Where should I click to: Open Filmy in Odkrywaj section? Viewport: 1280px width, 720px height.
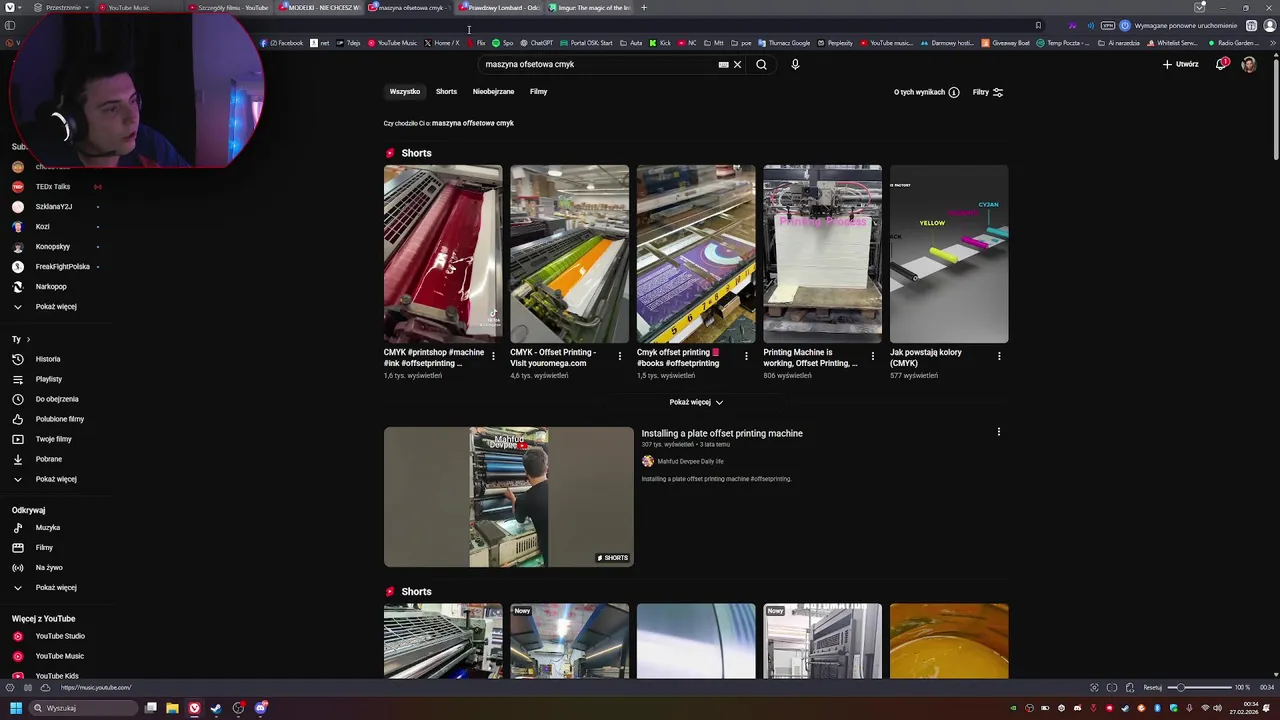tap(44, 548)
